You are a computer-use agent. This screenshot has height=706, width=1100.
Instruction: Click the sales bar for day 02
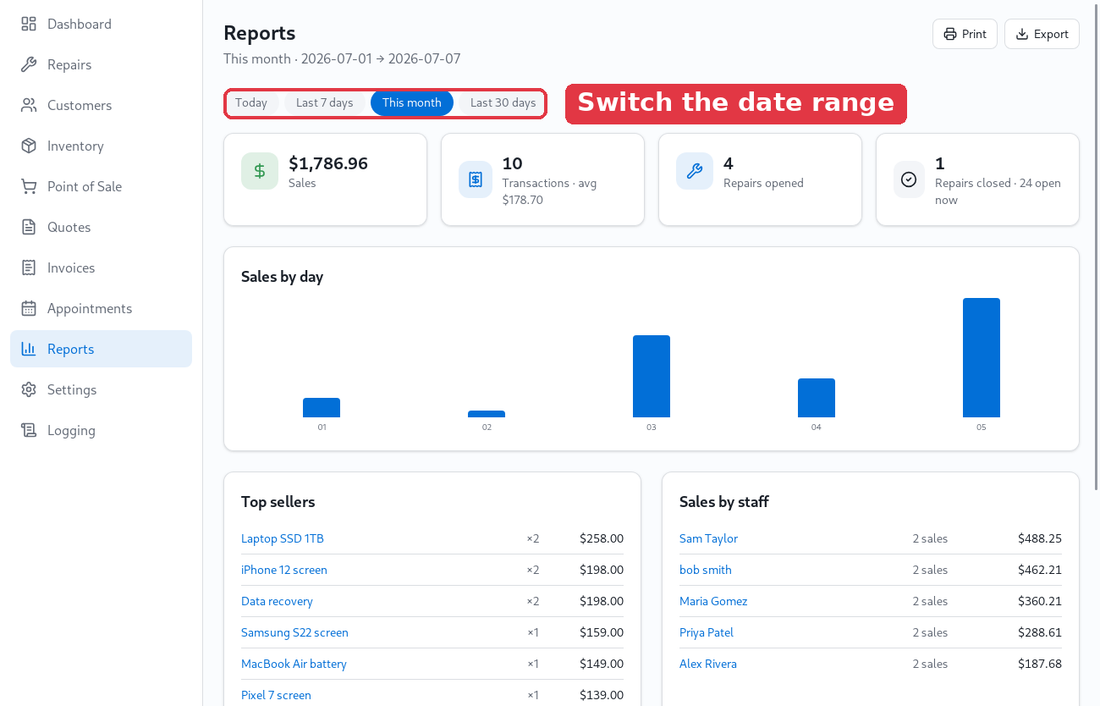(486, 414)
